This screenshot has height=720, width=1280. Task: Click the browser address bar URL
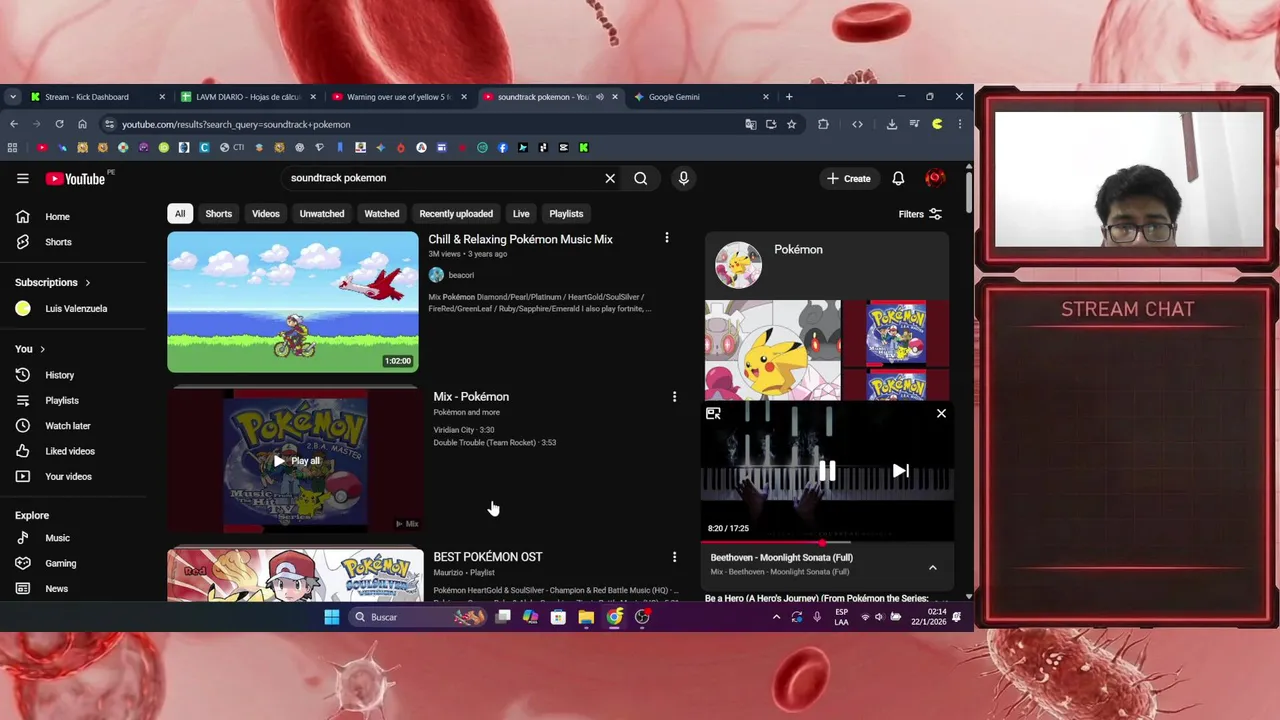tap(236, 124)
